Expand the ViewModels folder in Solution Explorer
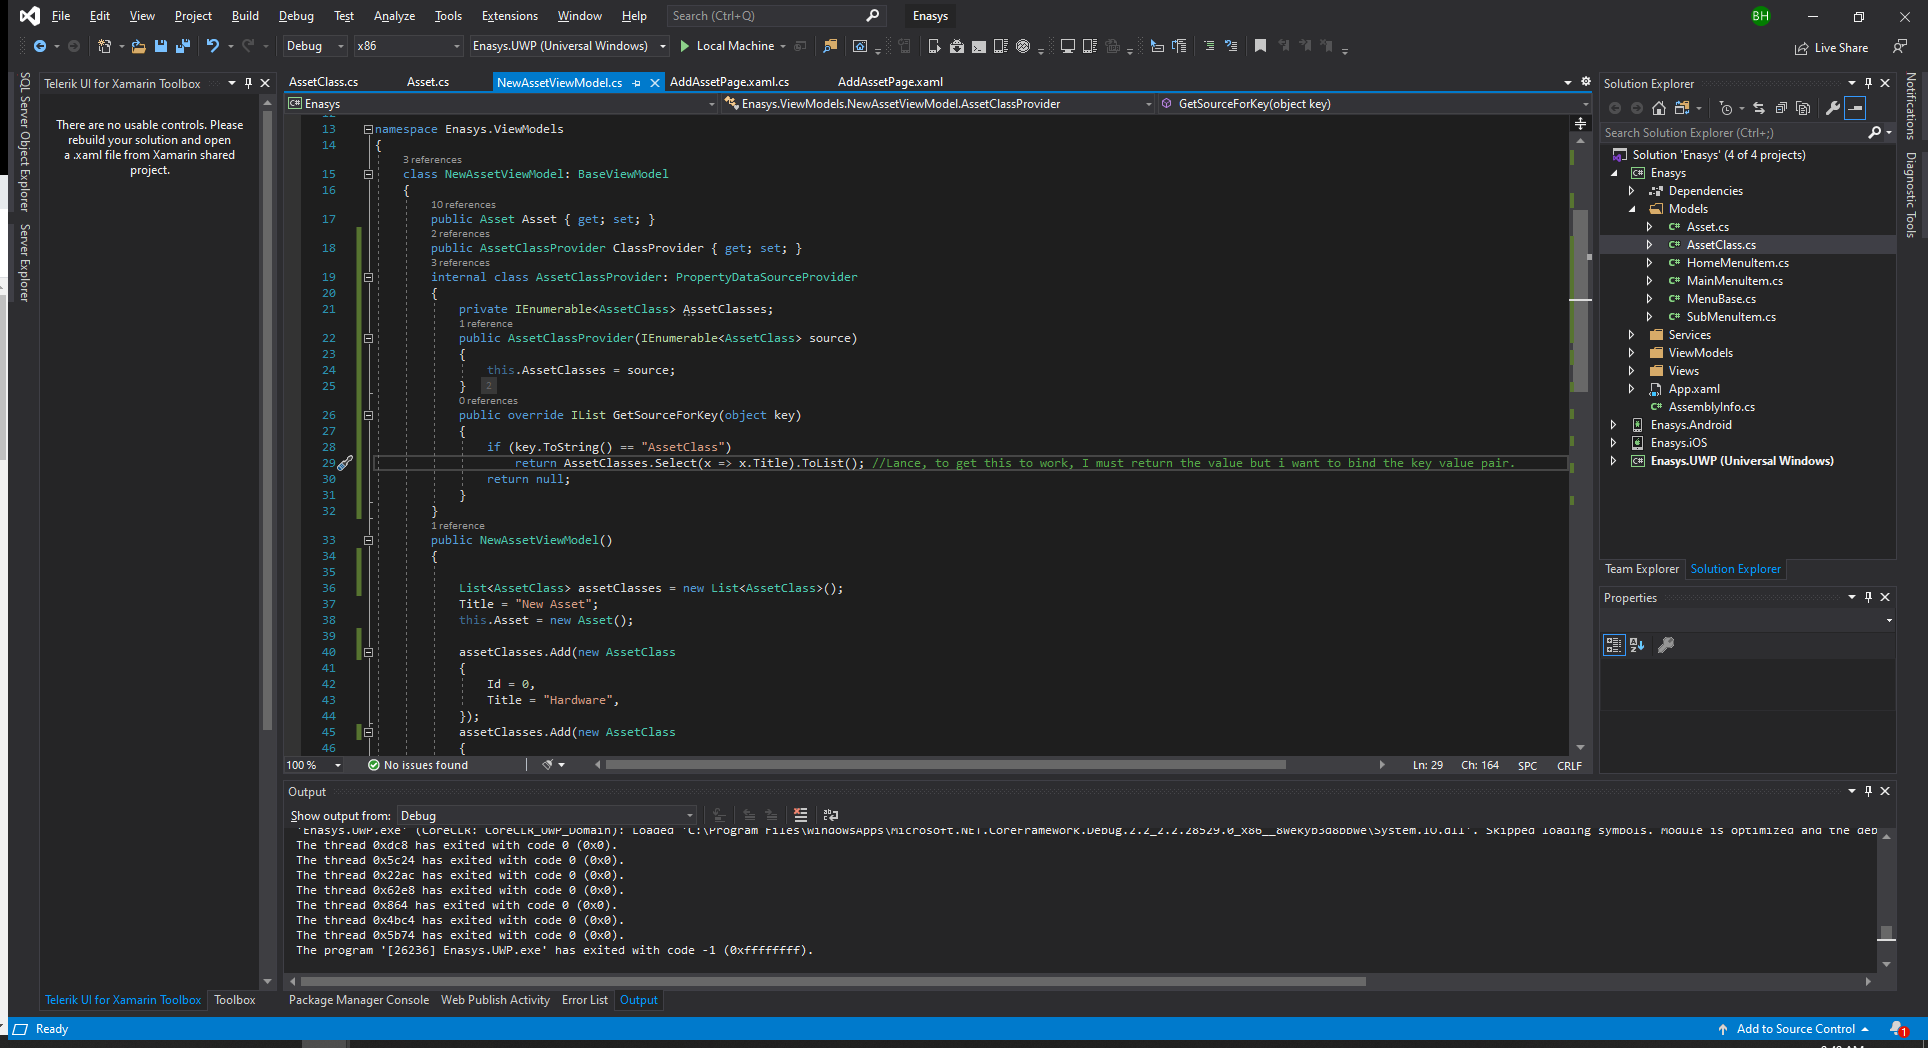Viewport: 1928px width, 1048px height. coord(1631,353)
